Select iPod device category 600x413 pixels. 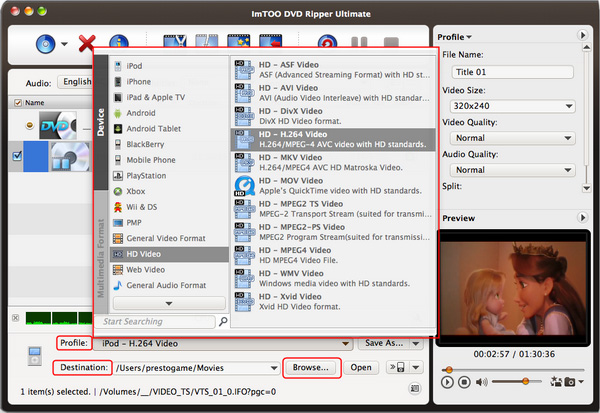click(169, 66)
